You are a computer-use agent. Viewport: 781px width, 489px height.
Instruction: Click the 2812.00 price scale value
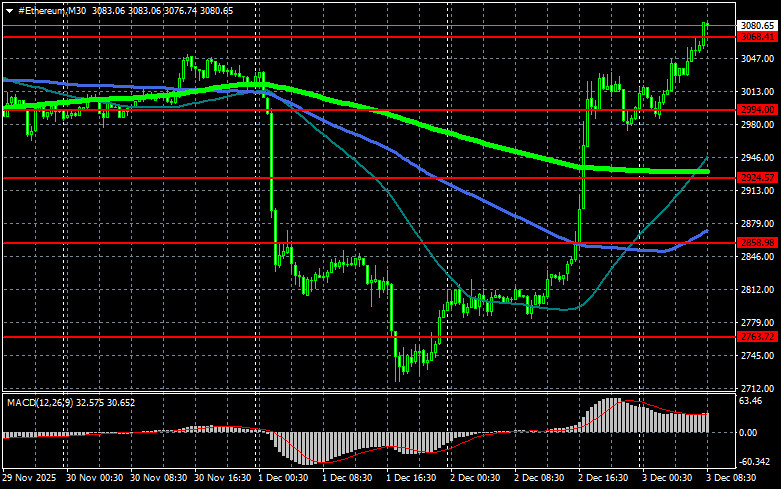click(757, 290)
